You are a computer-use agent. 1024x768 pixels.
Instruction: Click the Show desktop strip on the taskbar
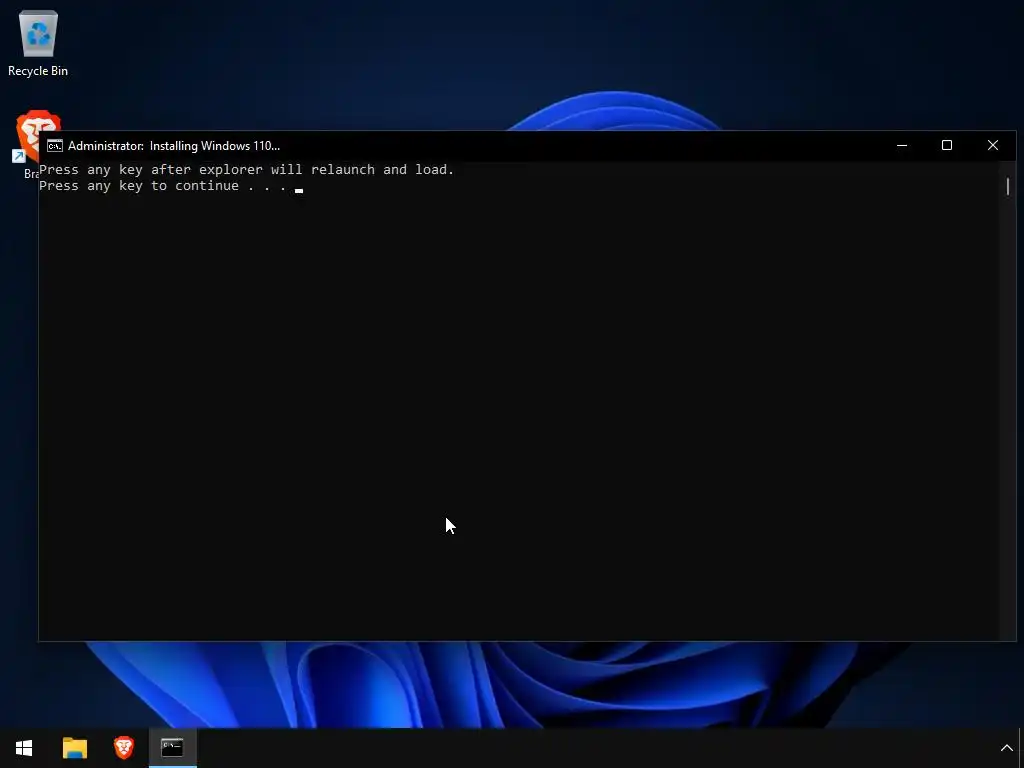coord(1021,748)
